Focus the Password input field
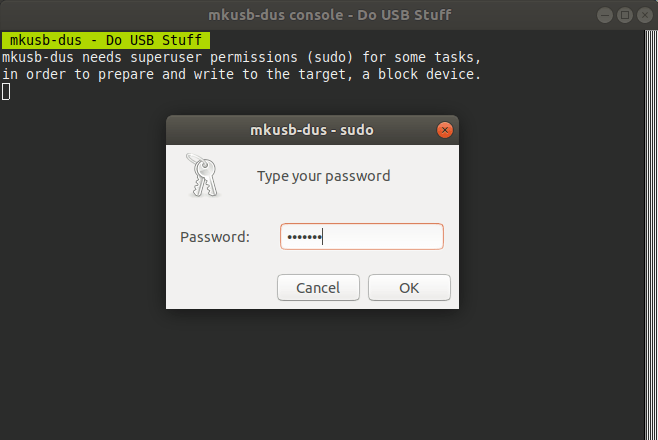Screen dimensions: 658x440 [x=362, y=237]
